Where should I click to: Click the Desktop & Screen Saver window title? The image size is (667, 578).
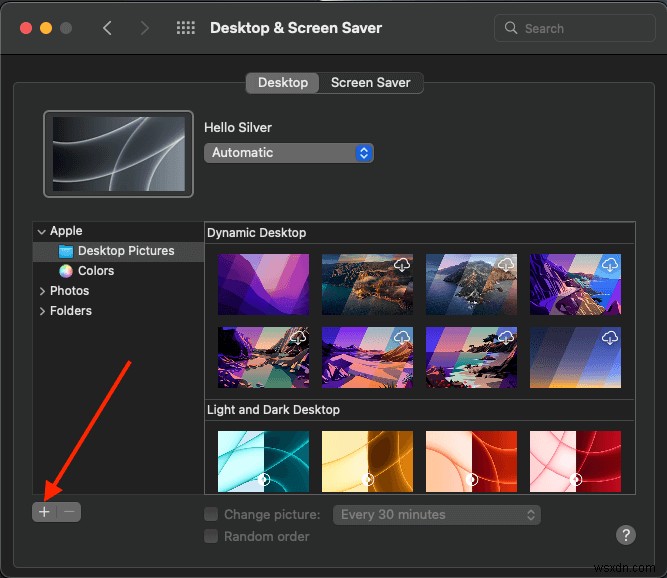296,28
